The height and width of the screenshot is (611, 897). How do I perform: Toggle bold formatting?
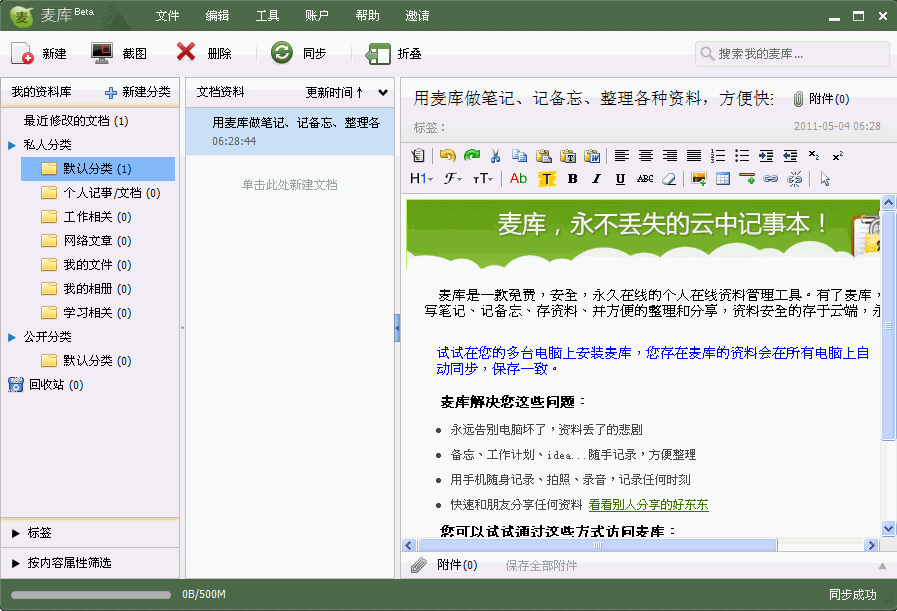point(572,179)
